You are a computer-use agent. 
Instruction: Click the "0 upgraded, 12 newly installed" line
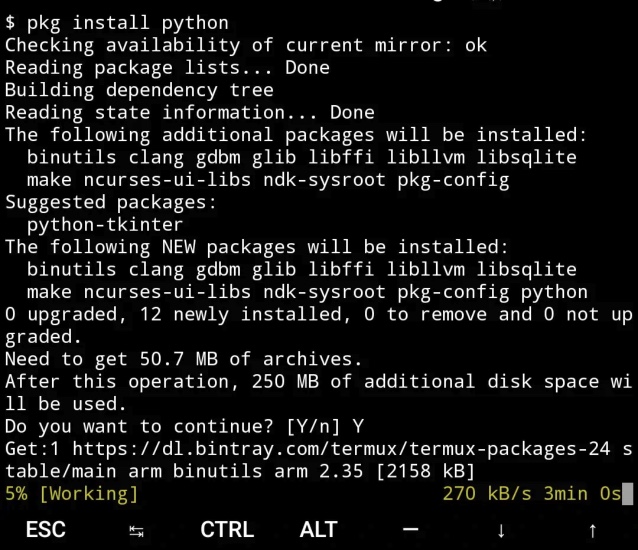[x=318, y=314]
